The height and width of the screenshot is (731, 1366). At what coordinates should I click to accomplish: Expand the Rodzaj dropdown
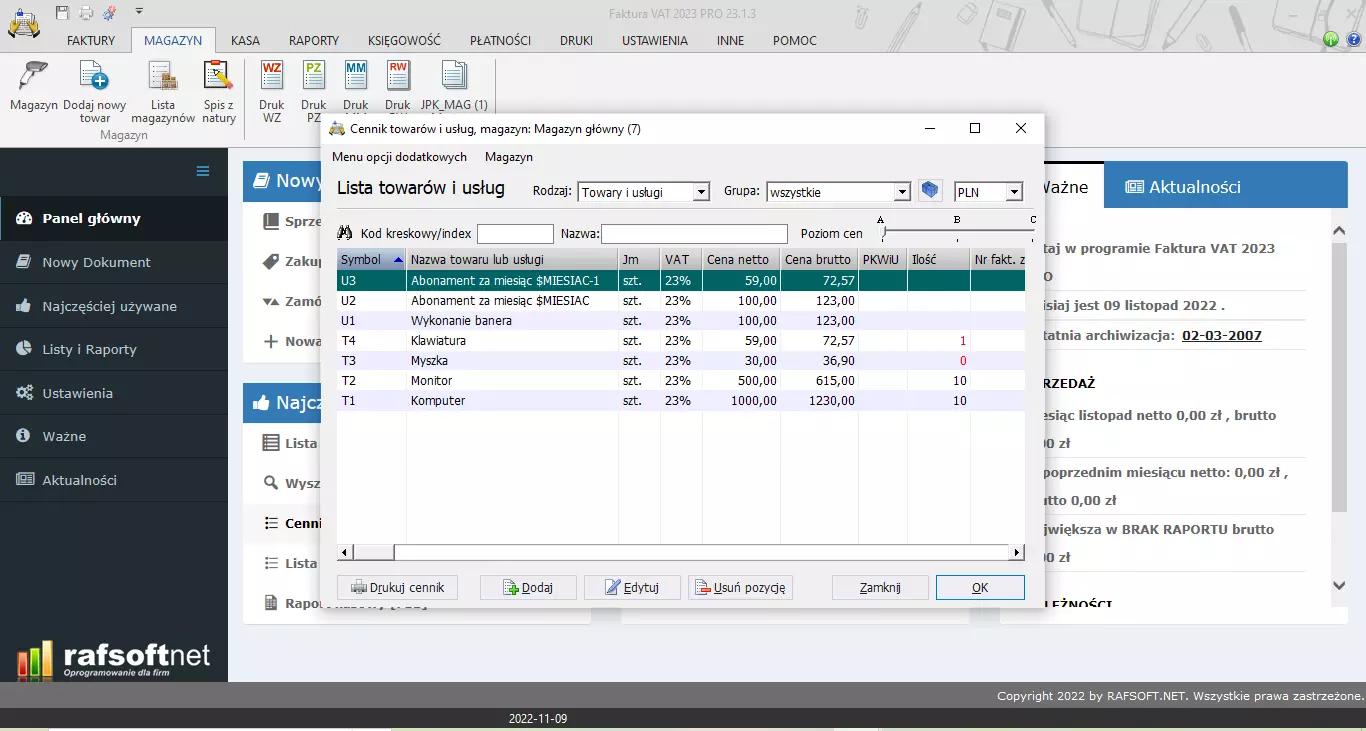(701, 192)
